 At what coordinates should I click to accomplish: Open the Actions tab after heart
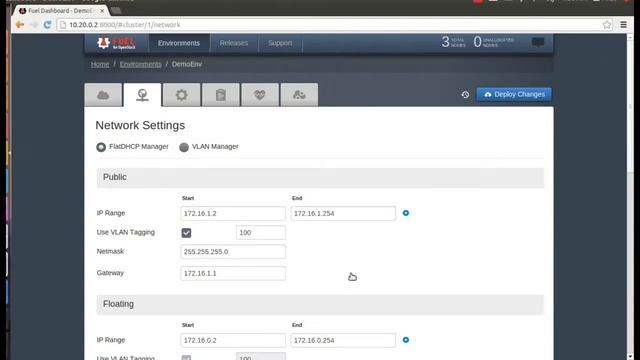point(299,95)
